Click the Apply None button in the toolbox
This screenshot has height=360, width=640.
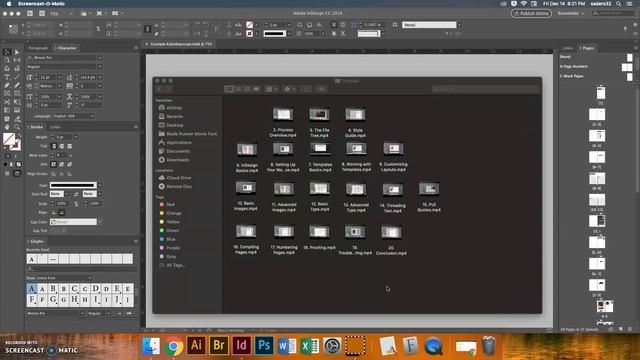(x=18, y=164)
